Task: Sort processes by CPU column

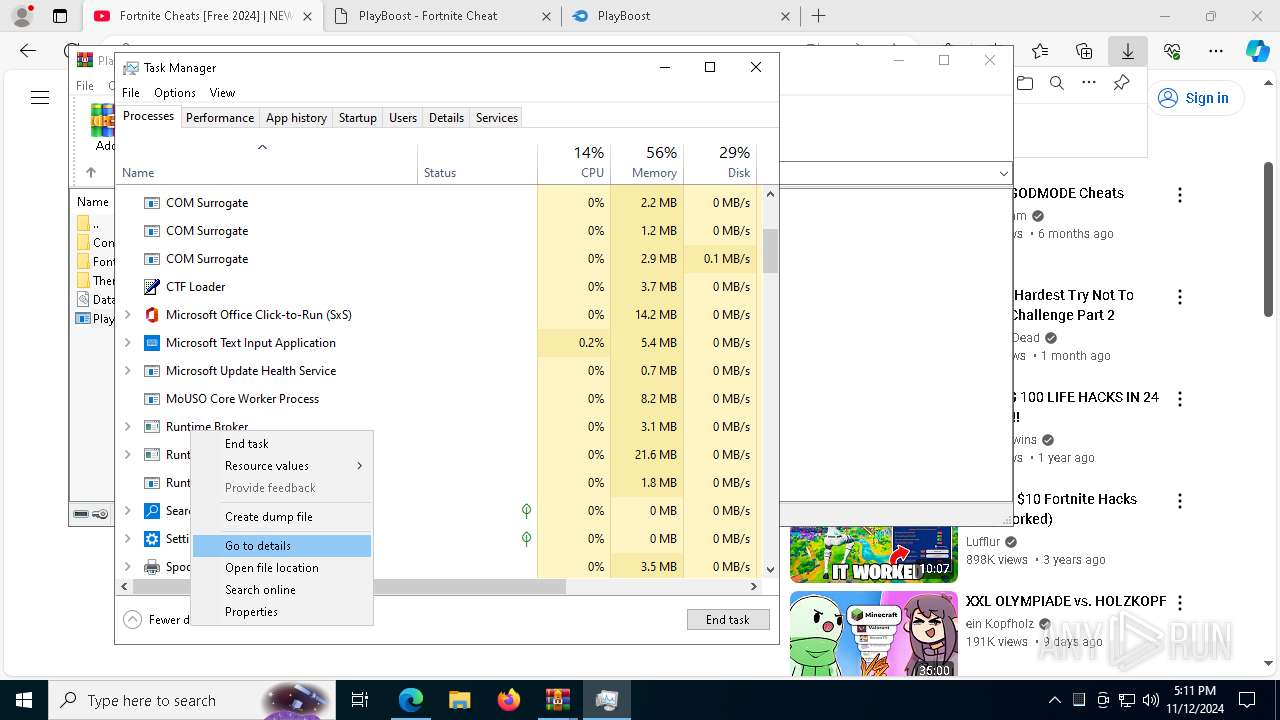Action: pos(574,162)
